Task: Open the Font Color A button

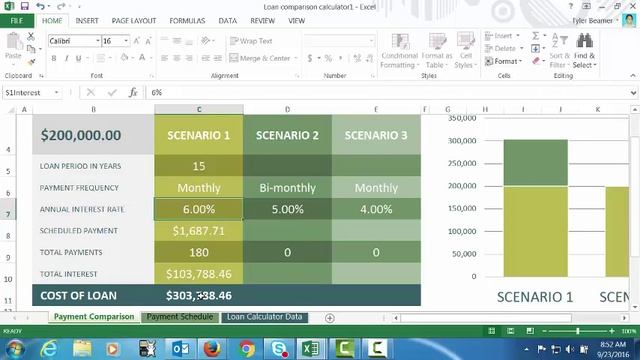Action: (142, 58)
